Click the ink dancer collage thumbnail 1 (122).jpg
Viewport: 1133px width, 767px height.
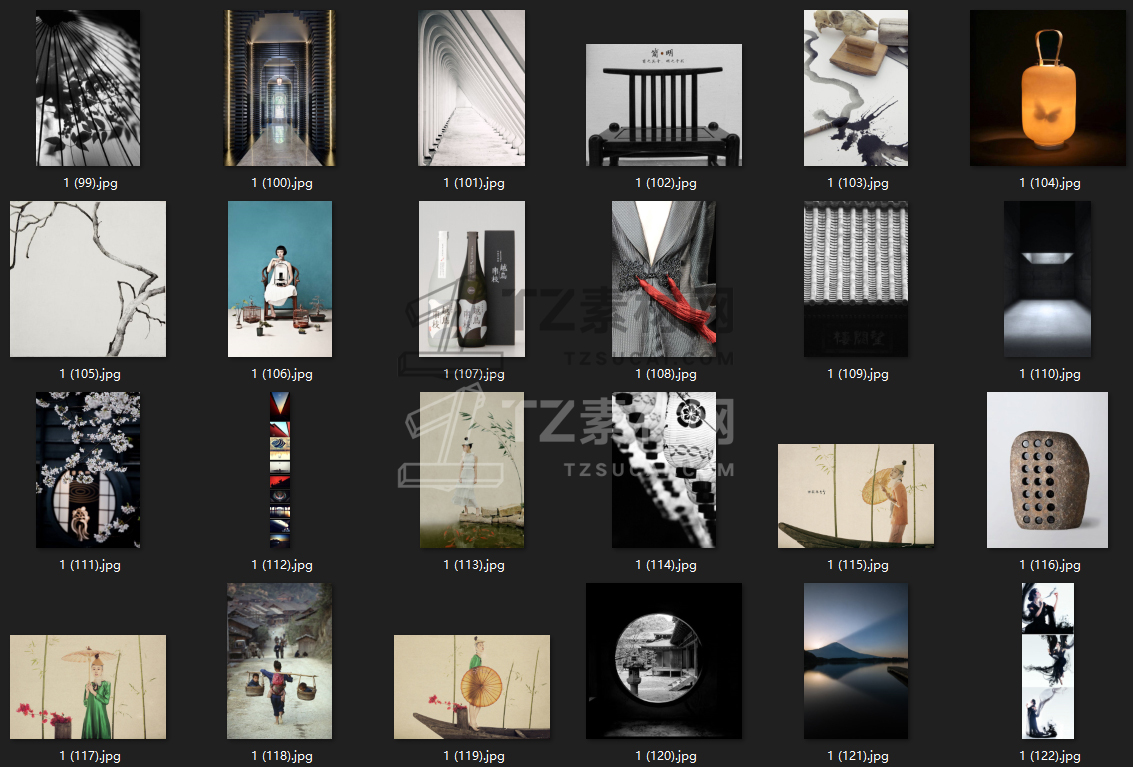pos(1048,661)
